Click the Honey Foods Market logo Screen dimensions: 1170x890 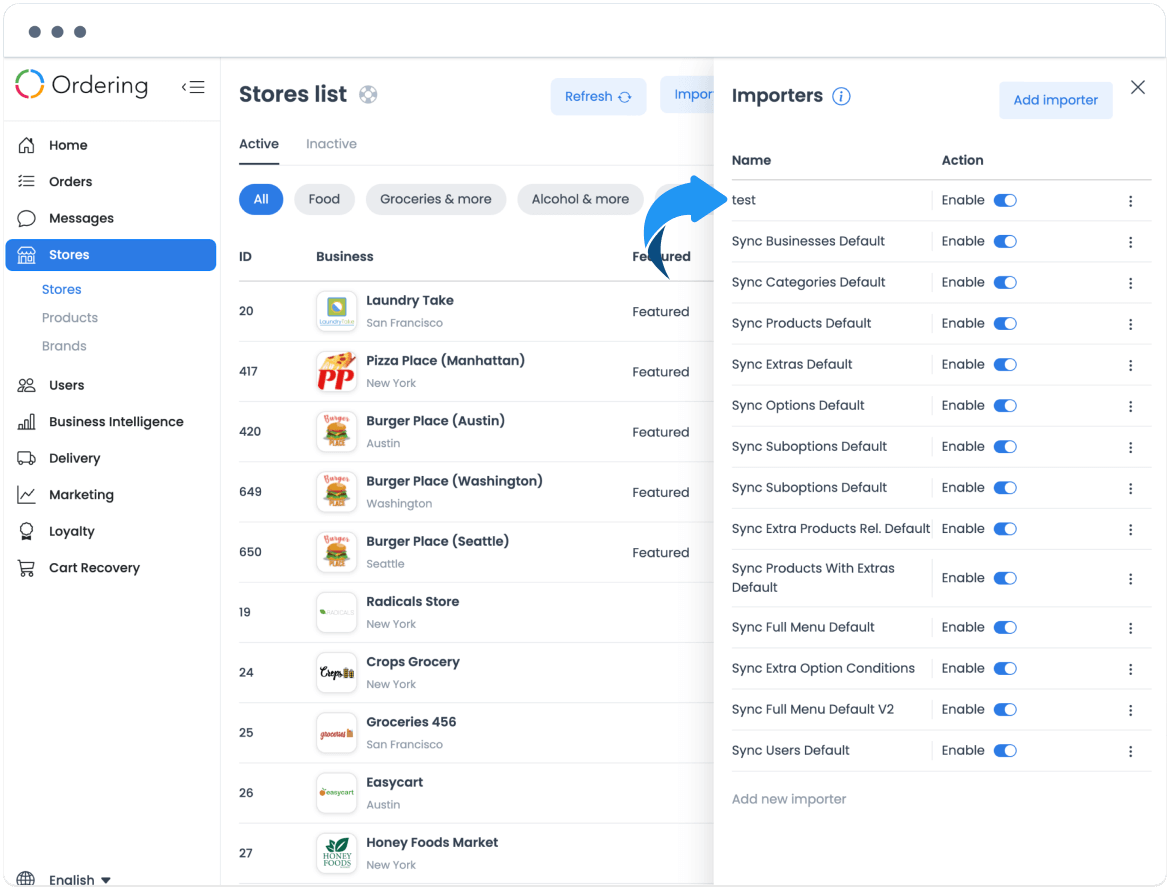click(337, 853)
